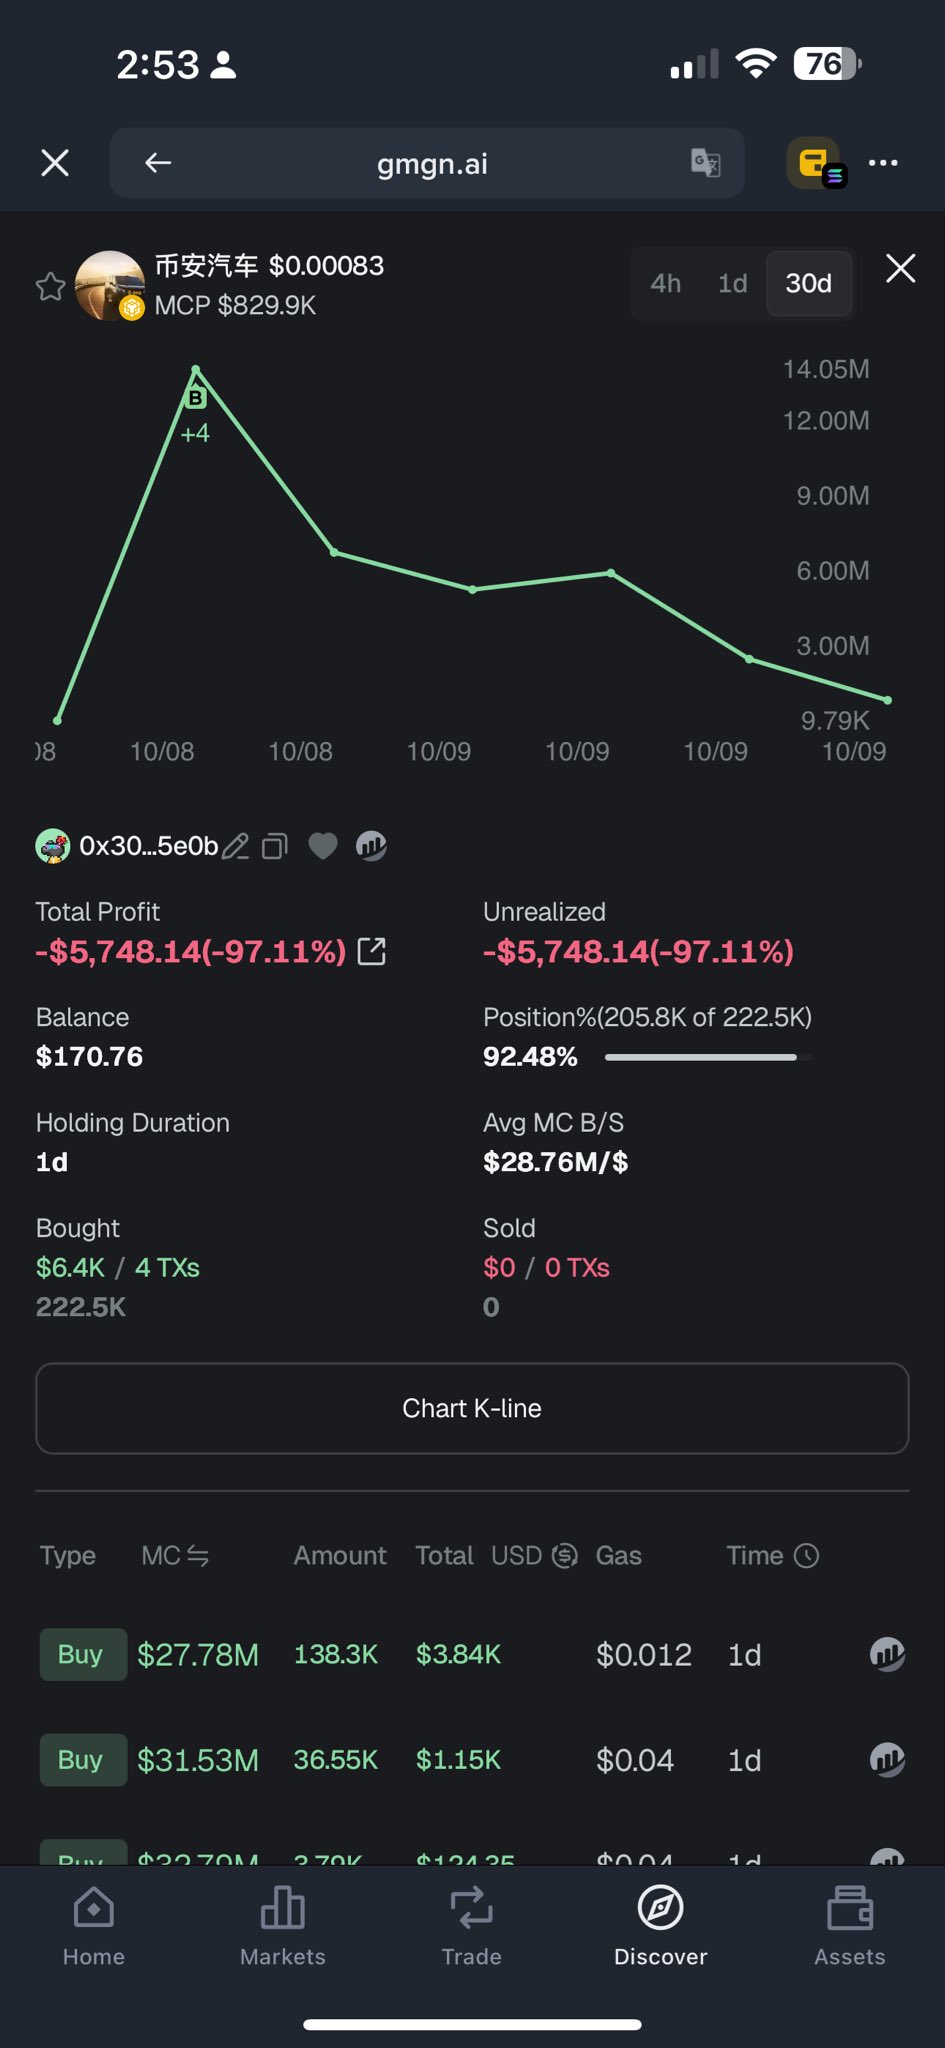
Task: Toggle the Total USD currency switch
Action: [x=565, y=1556]
